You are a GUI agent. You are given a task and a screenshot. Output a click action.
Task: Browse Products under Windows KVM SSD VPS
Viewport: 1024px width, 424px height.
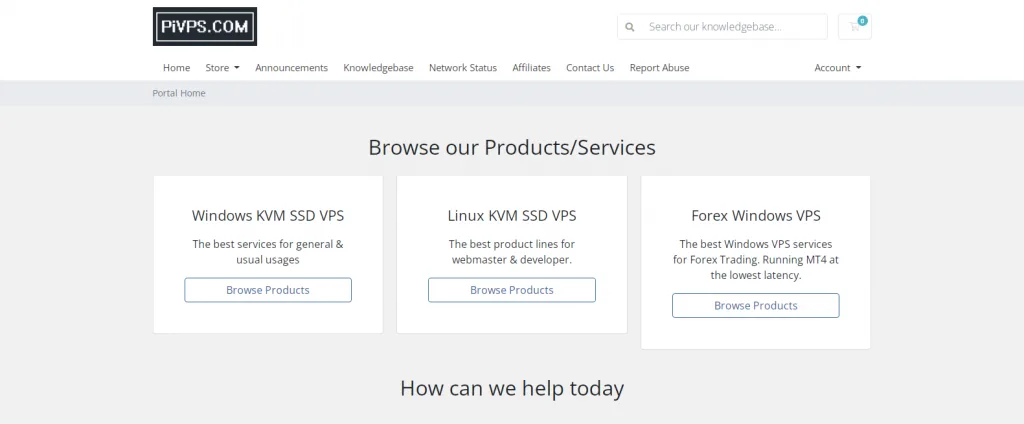click(268, 290)
